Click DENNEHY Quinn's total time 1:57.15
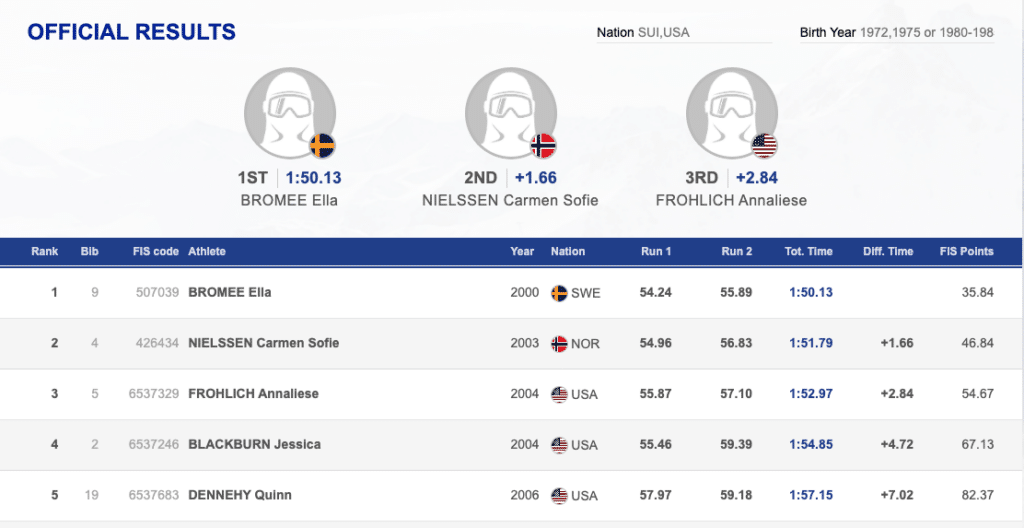This screenshot has height=528, width=1024. 808,495
